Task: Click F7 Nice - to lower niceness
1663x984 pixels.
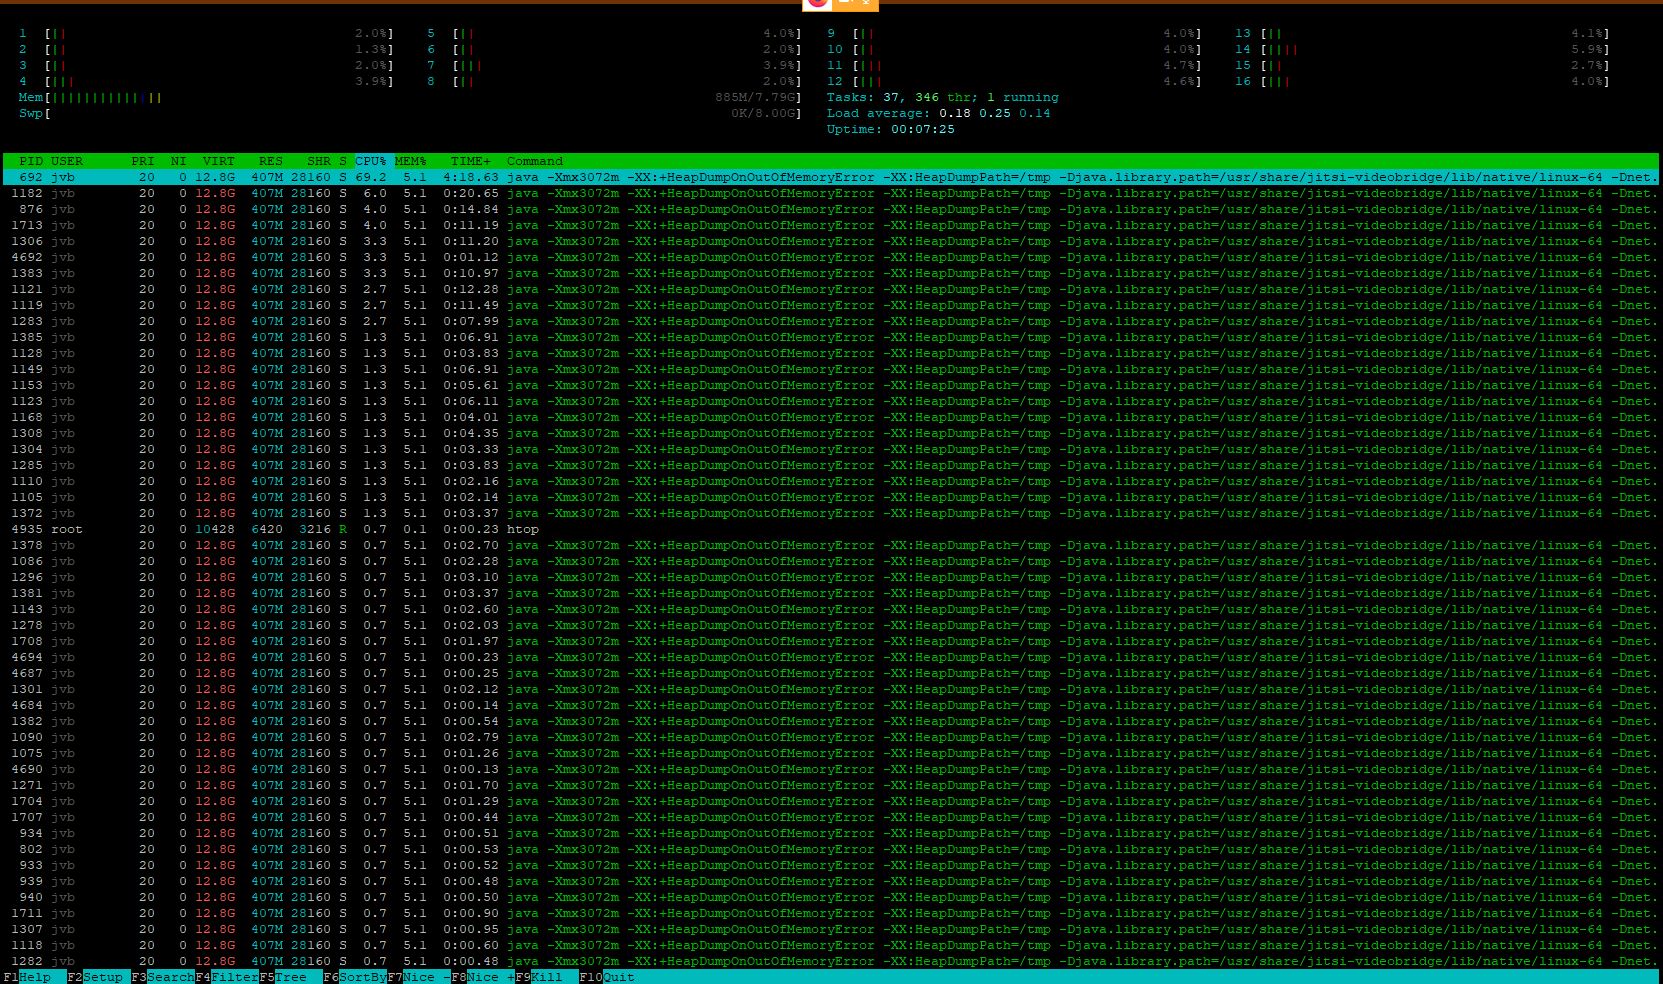Action: 419,977
